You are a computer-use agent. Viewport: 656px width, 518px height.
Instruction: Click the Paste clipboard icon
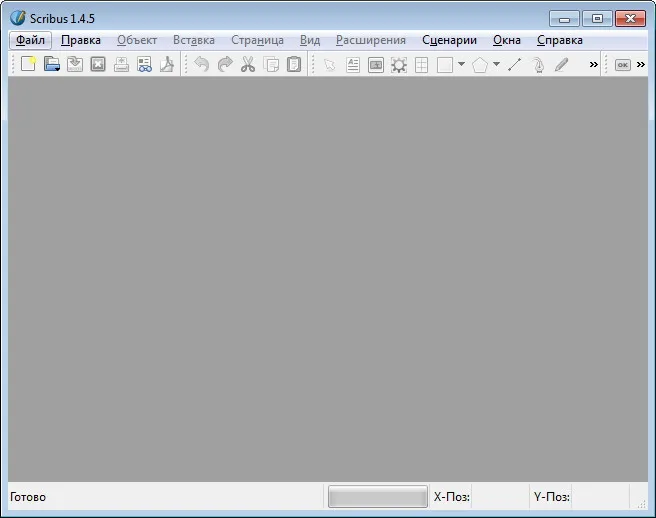294,64
